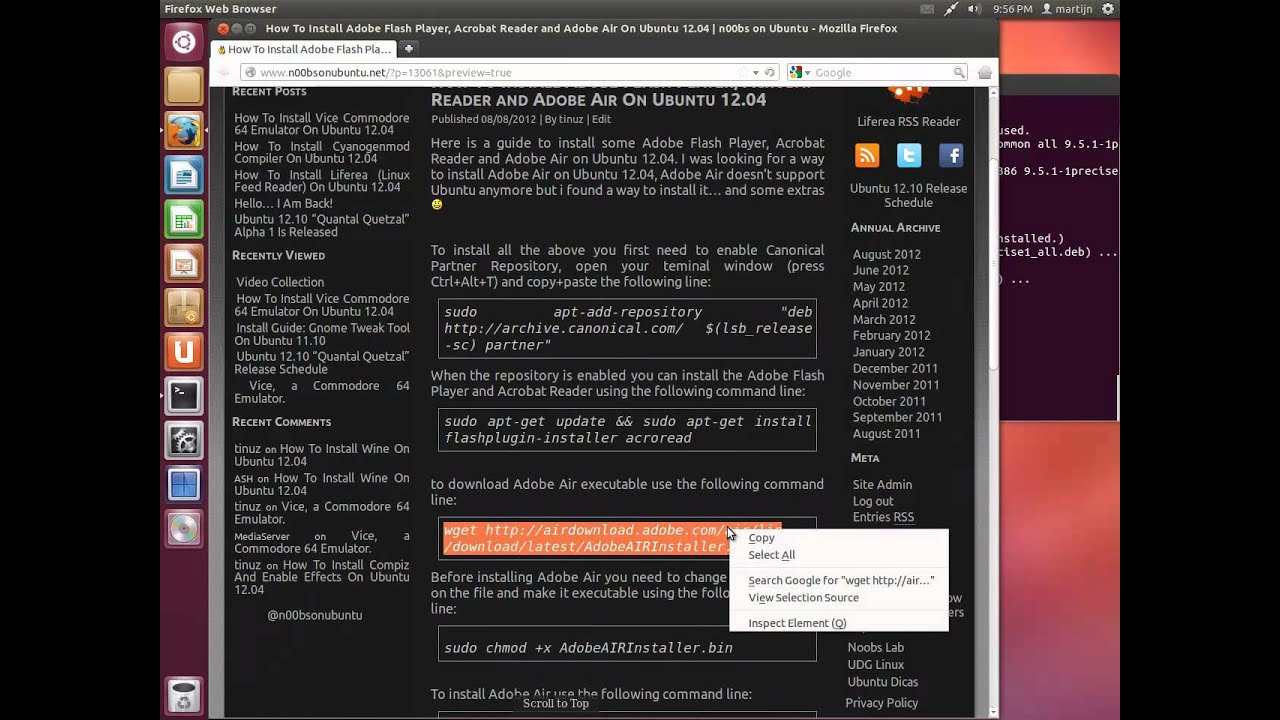Open the Noobs Lab link

pyautogui.click(x=875, y=647)
